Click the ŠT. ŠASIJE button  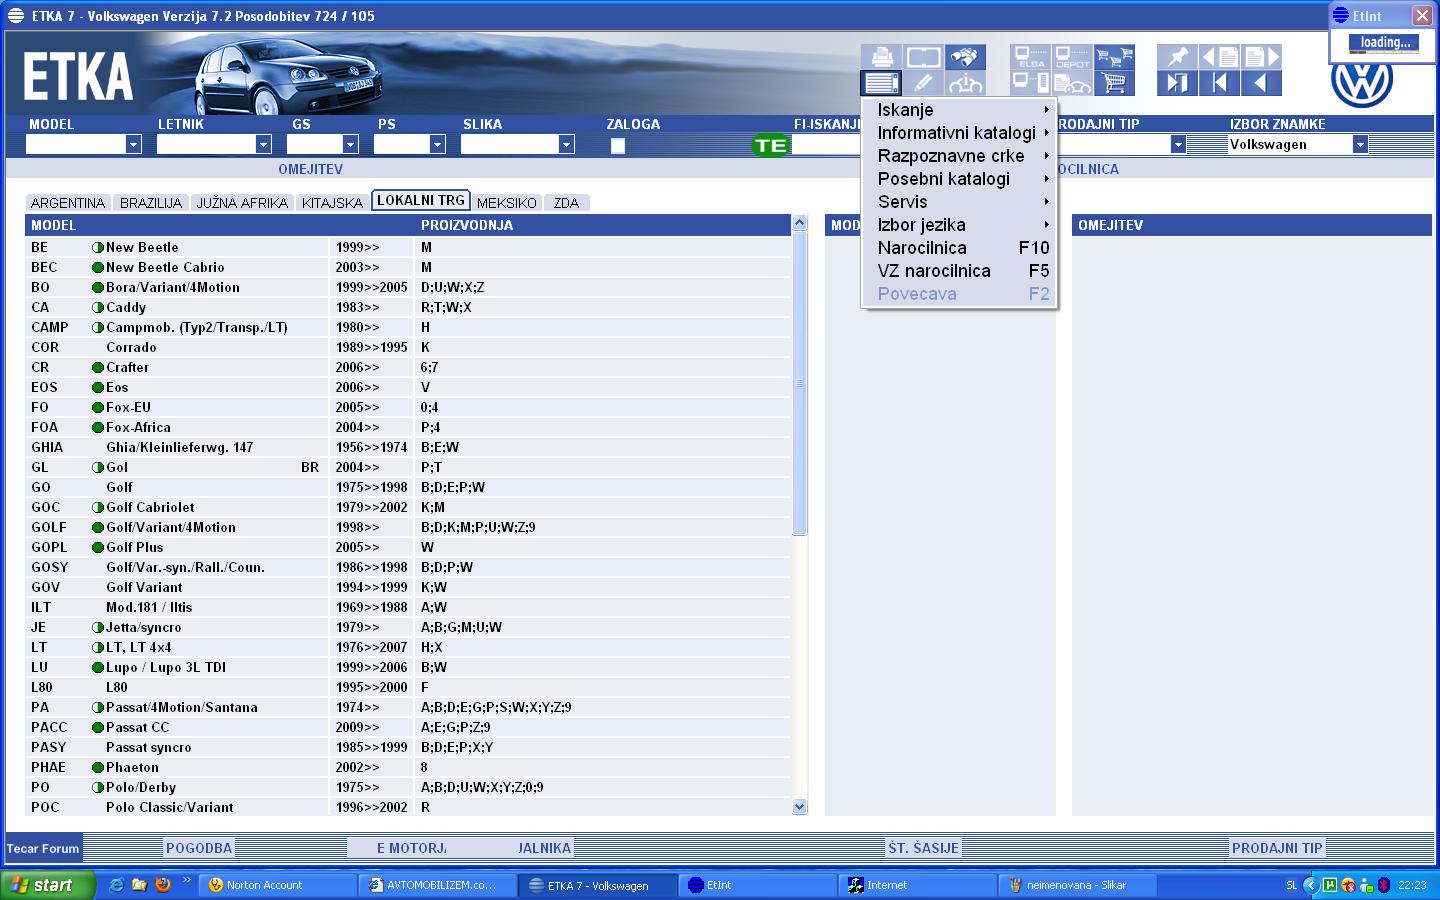coord(923,848)
